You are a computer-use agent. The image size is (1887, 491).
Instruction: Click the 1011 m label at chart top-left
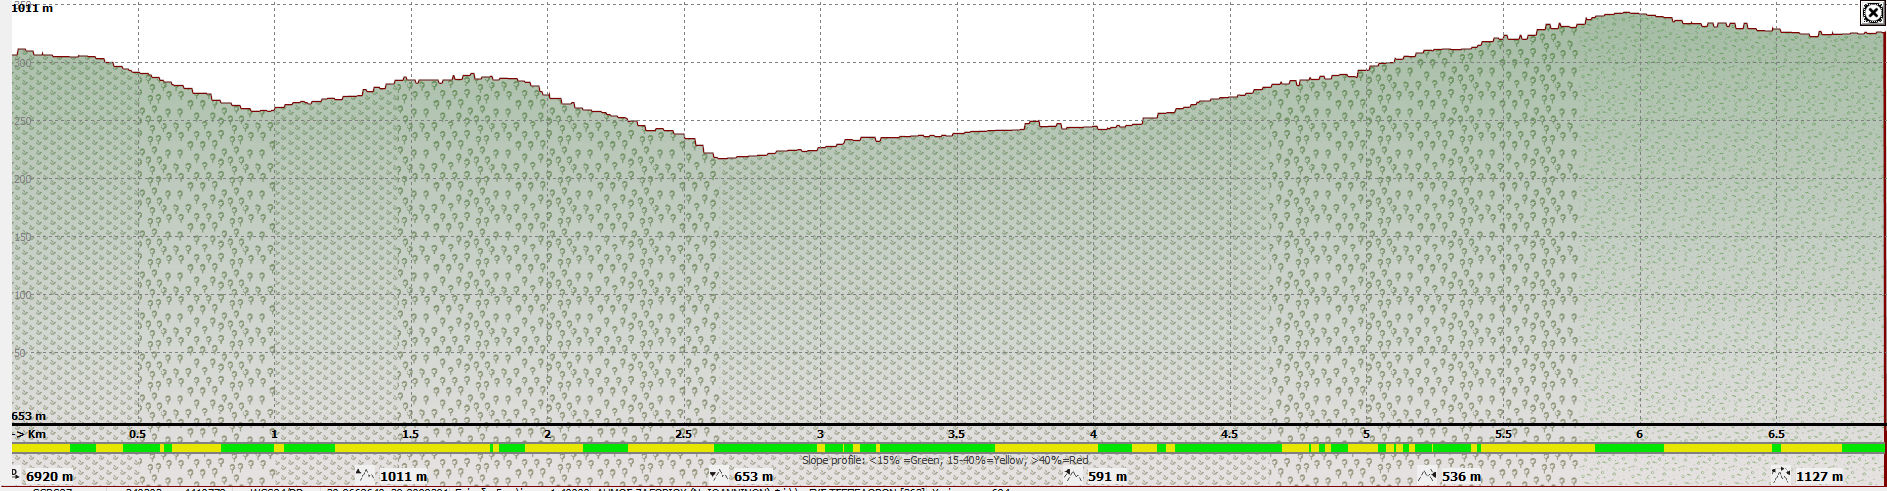[32, 8]
